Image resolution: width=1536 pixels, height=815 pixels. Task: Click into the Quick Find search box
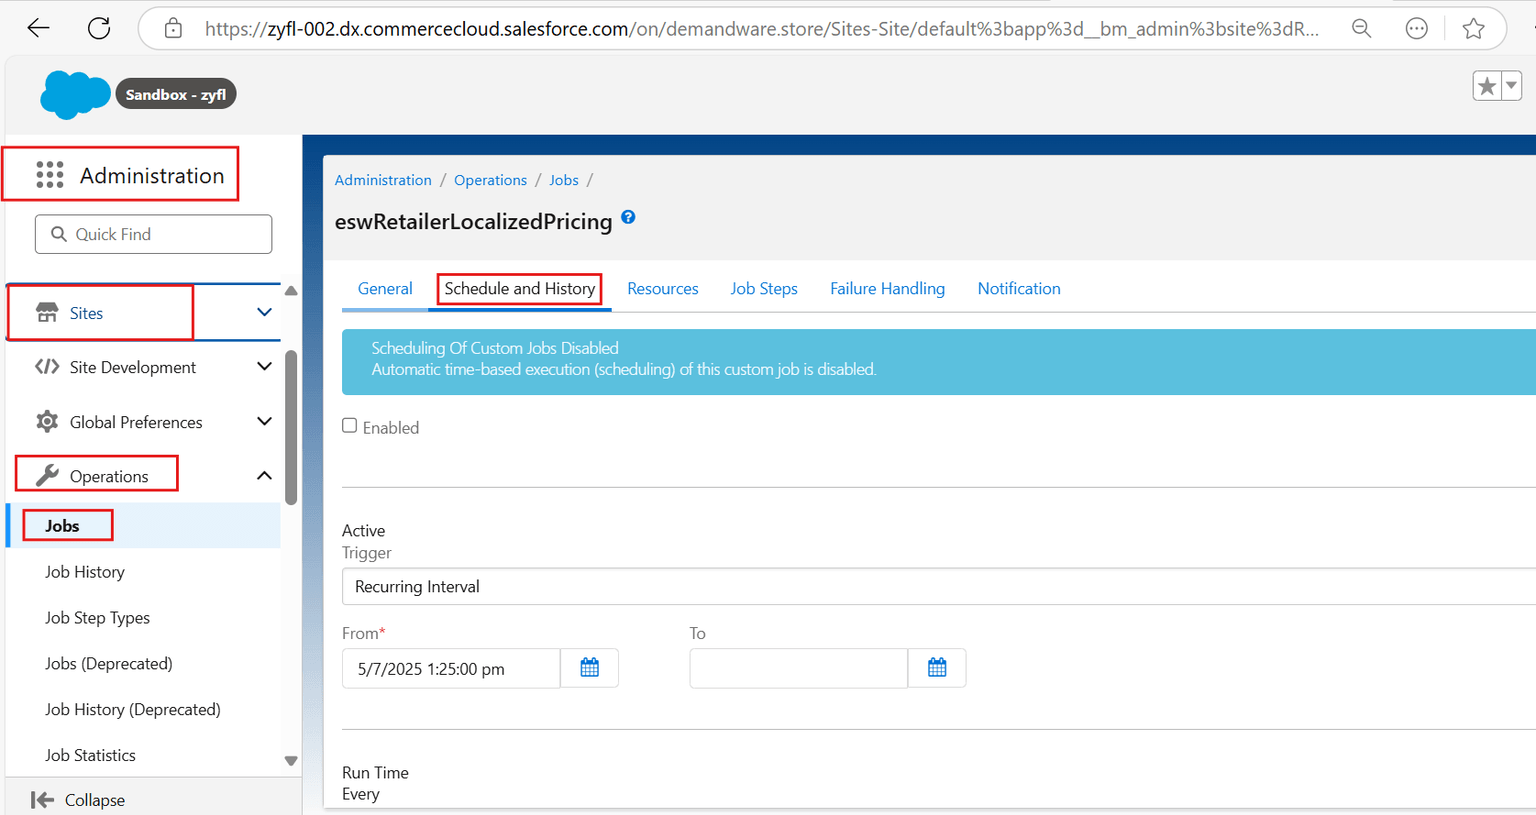(x=153, y=234)
